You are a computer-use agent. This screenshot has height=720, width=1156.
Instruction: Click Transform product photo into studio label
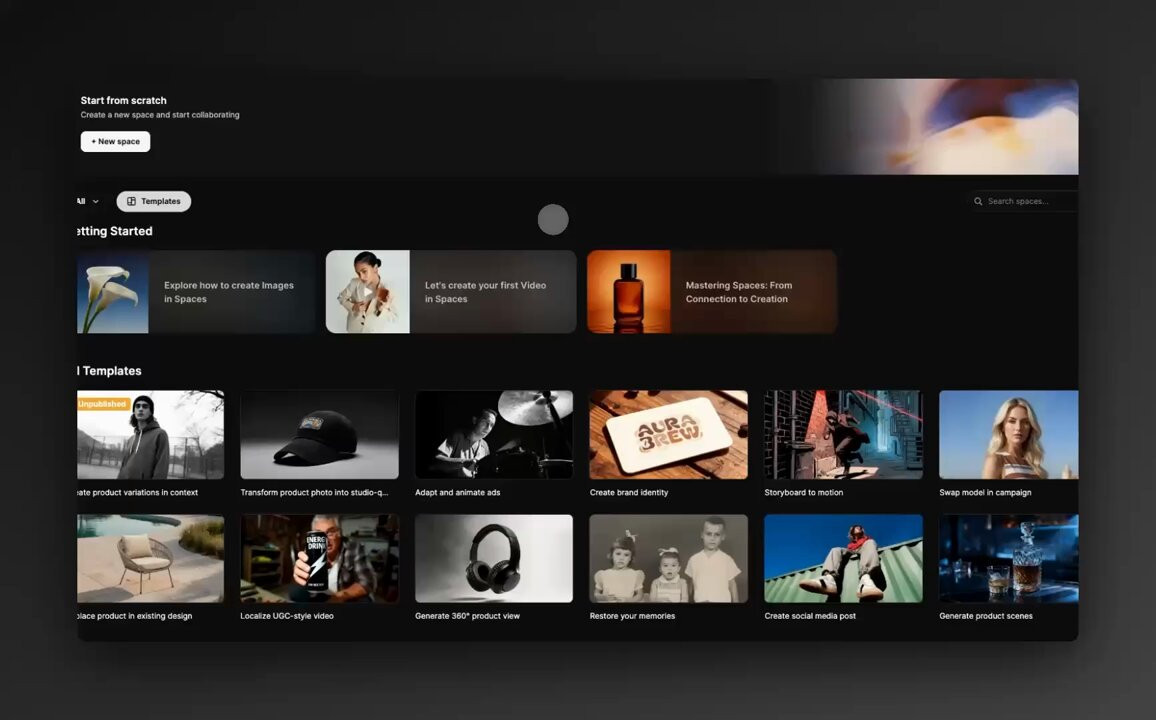314,492
